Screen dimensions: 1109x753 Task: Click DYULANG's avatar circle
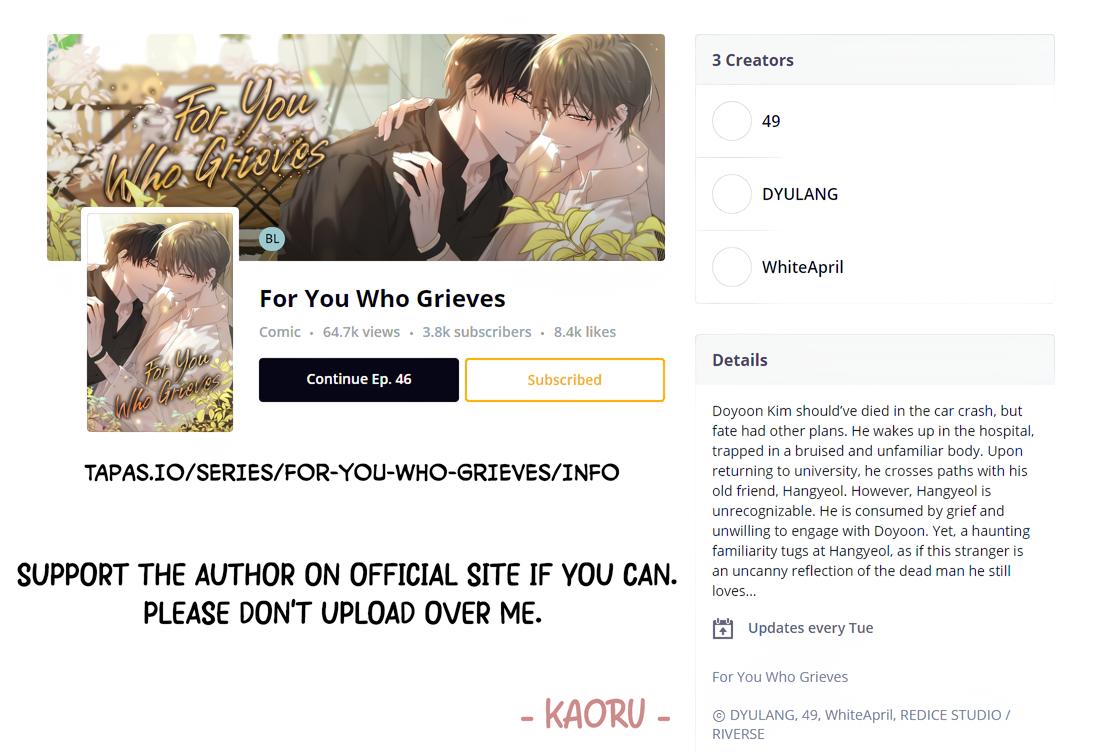click(x=732, y=194)
